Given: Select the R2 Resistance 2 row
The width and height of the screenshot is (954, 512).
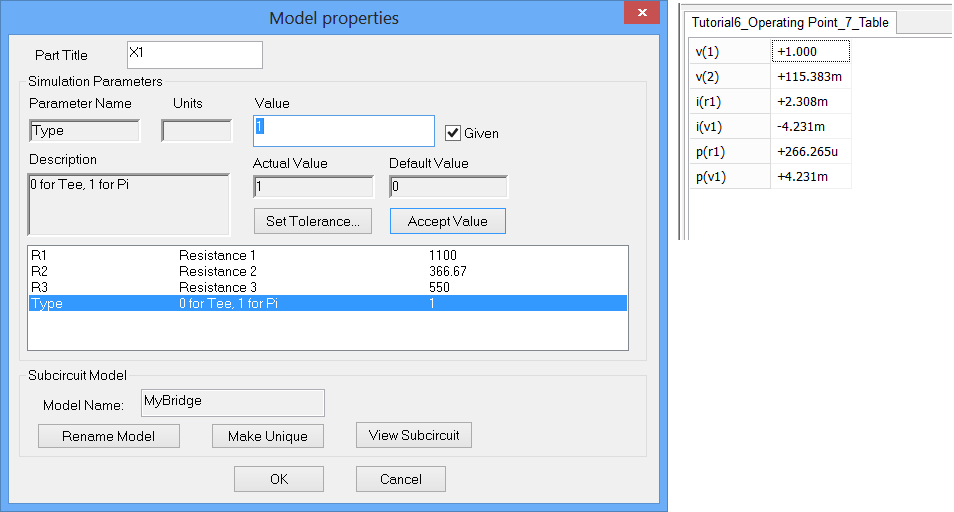Looking at the screenshot, I should click(x=327, y=271).
